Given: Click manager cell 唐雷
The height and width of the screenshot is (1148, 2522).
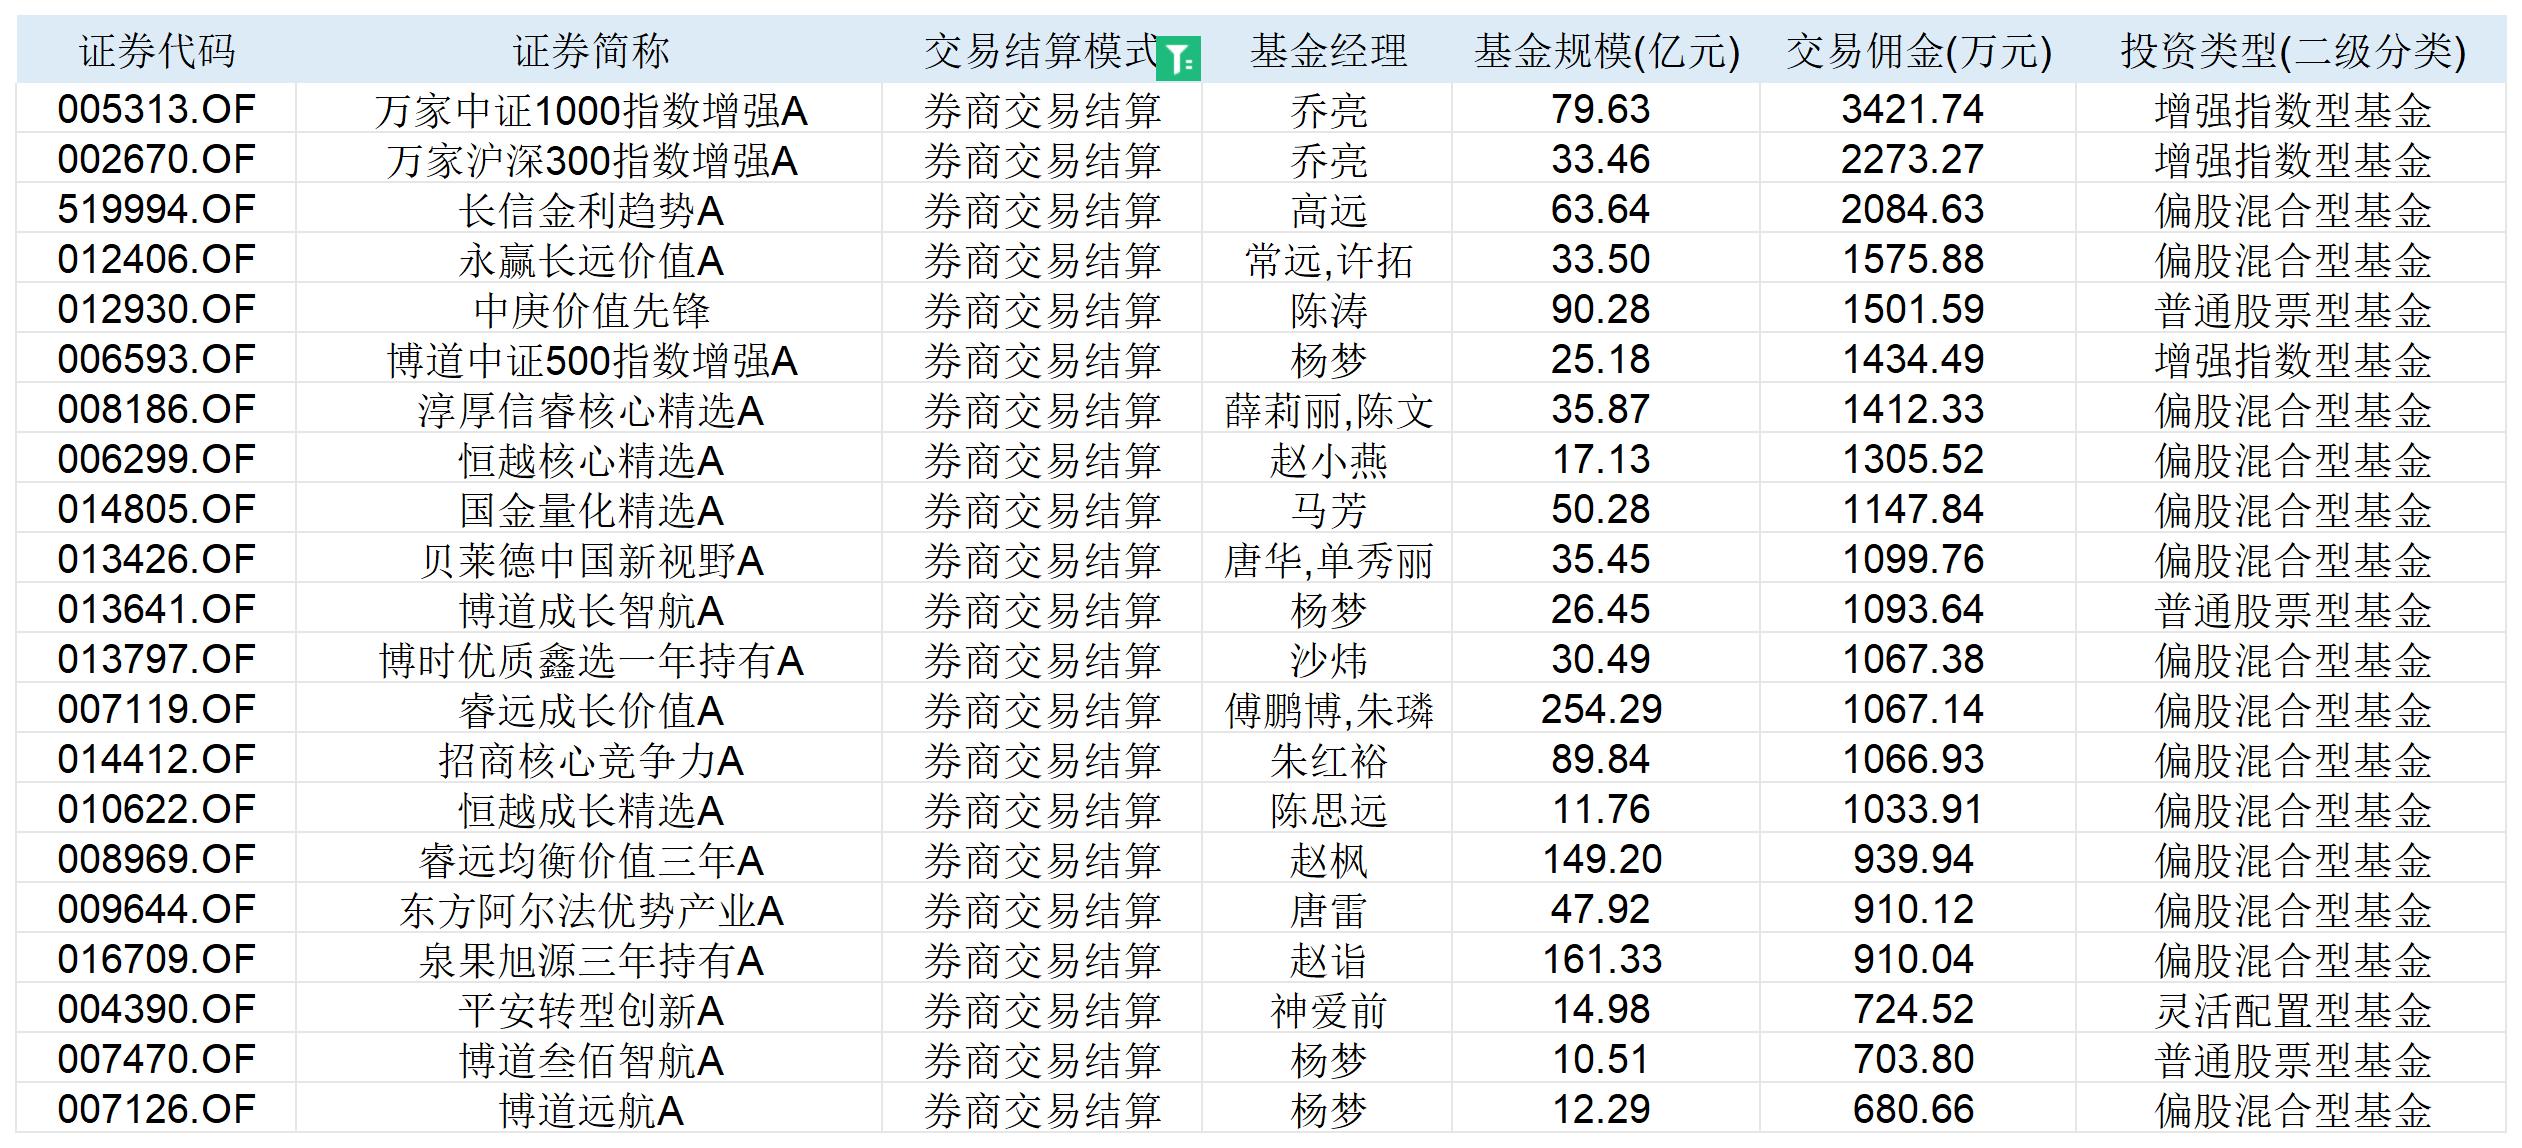Looking at the screenshot, I should coord(1327,910).
